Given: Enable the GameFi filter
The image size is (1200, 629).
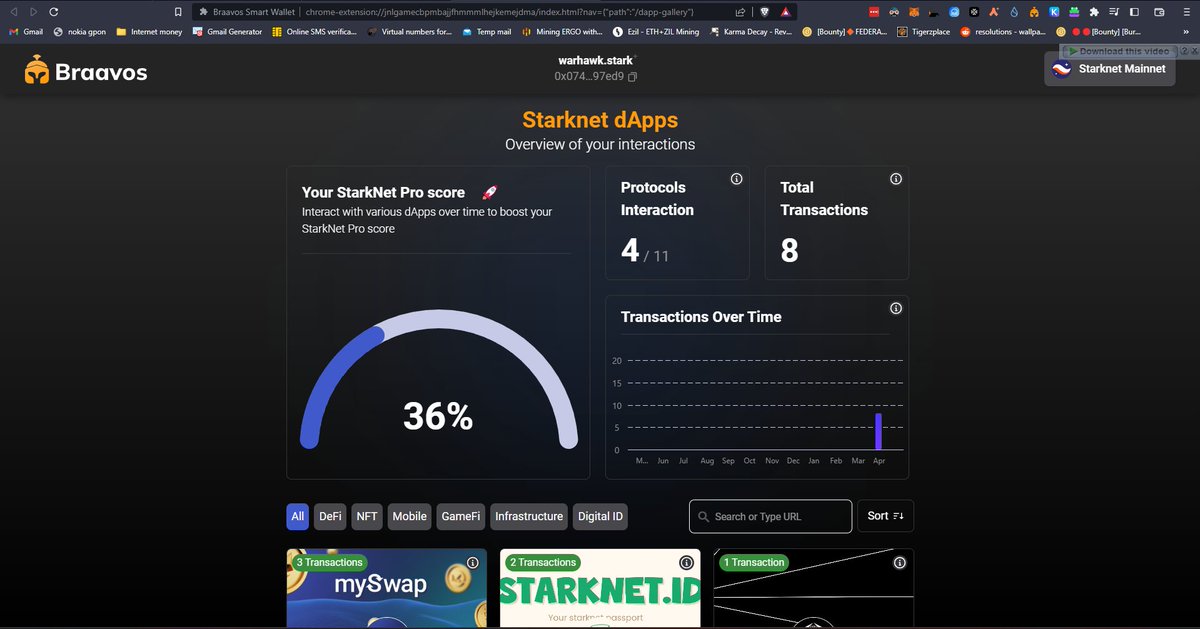Looking at the screenshot, I should coord(460,516).
